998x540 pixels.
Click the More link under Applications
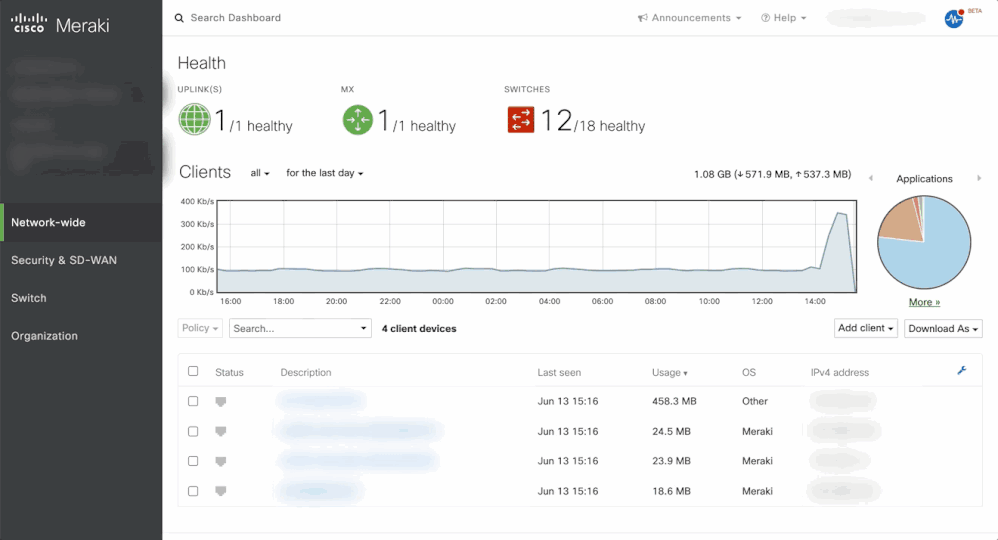924,302
